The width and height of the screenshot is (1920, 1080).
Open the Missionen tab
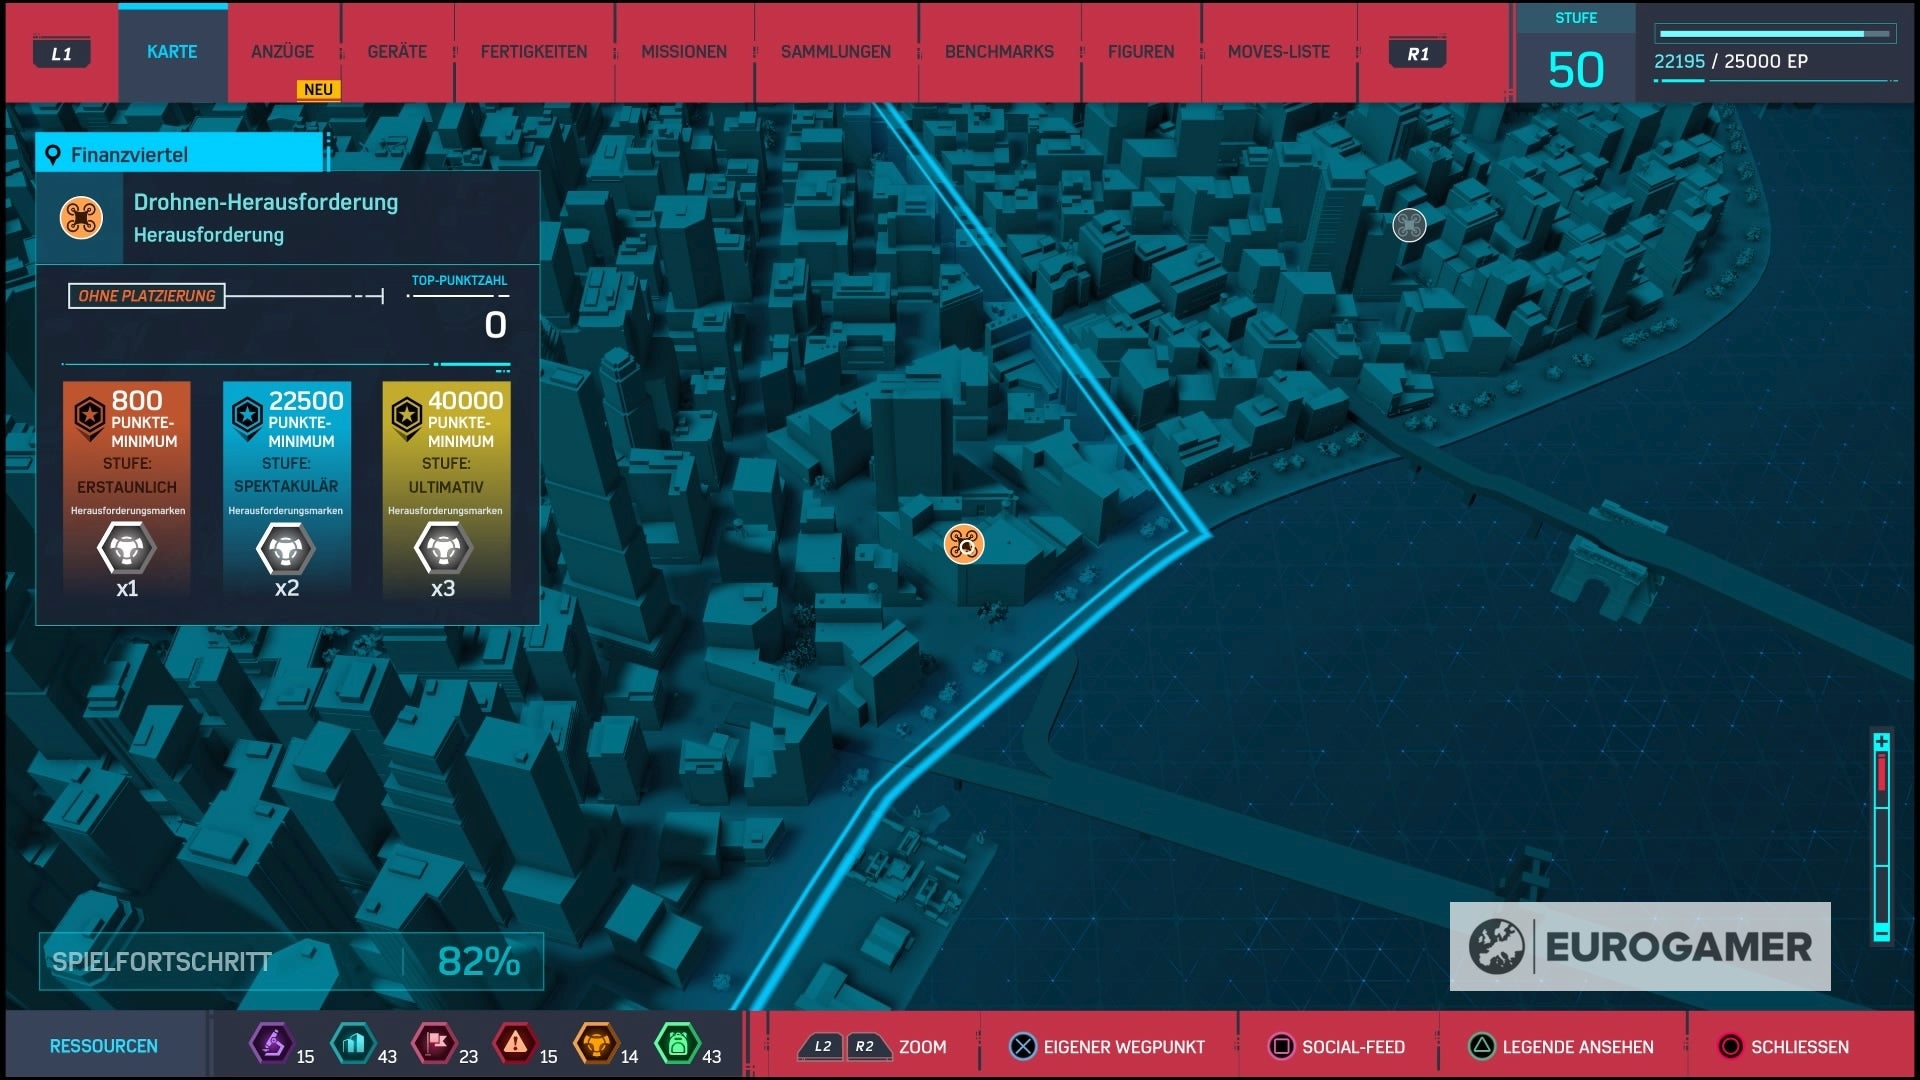(x=684, y=52)
